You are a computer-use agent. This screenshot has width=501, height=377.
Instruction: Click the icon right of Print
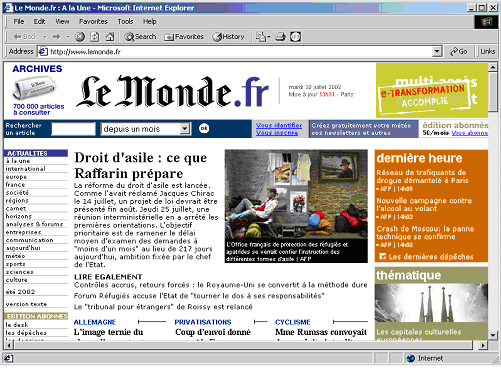click(296, 37)
